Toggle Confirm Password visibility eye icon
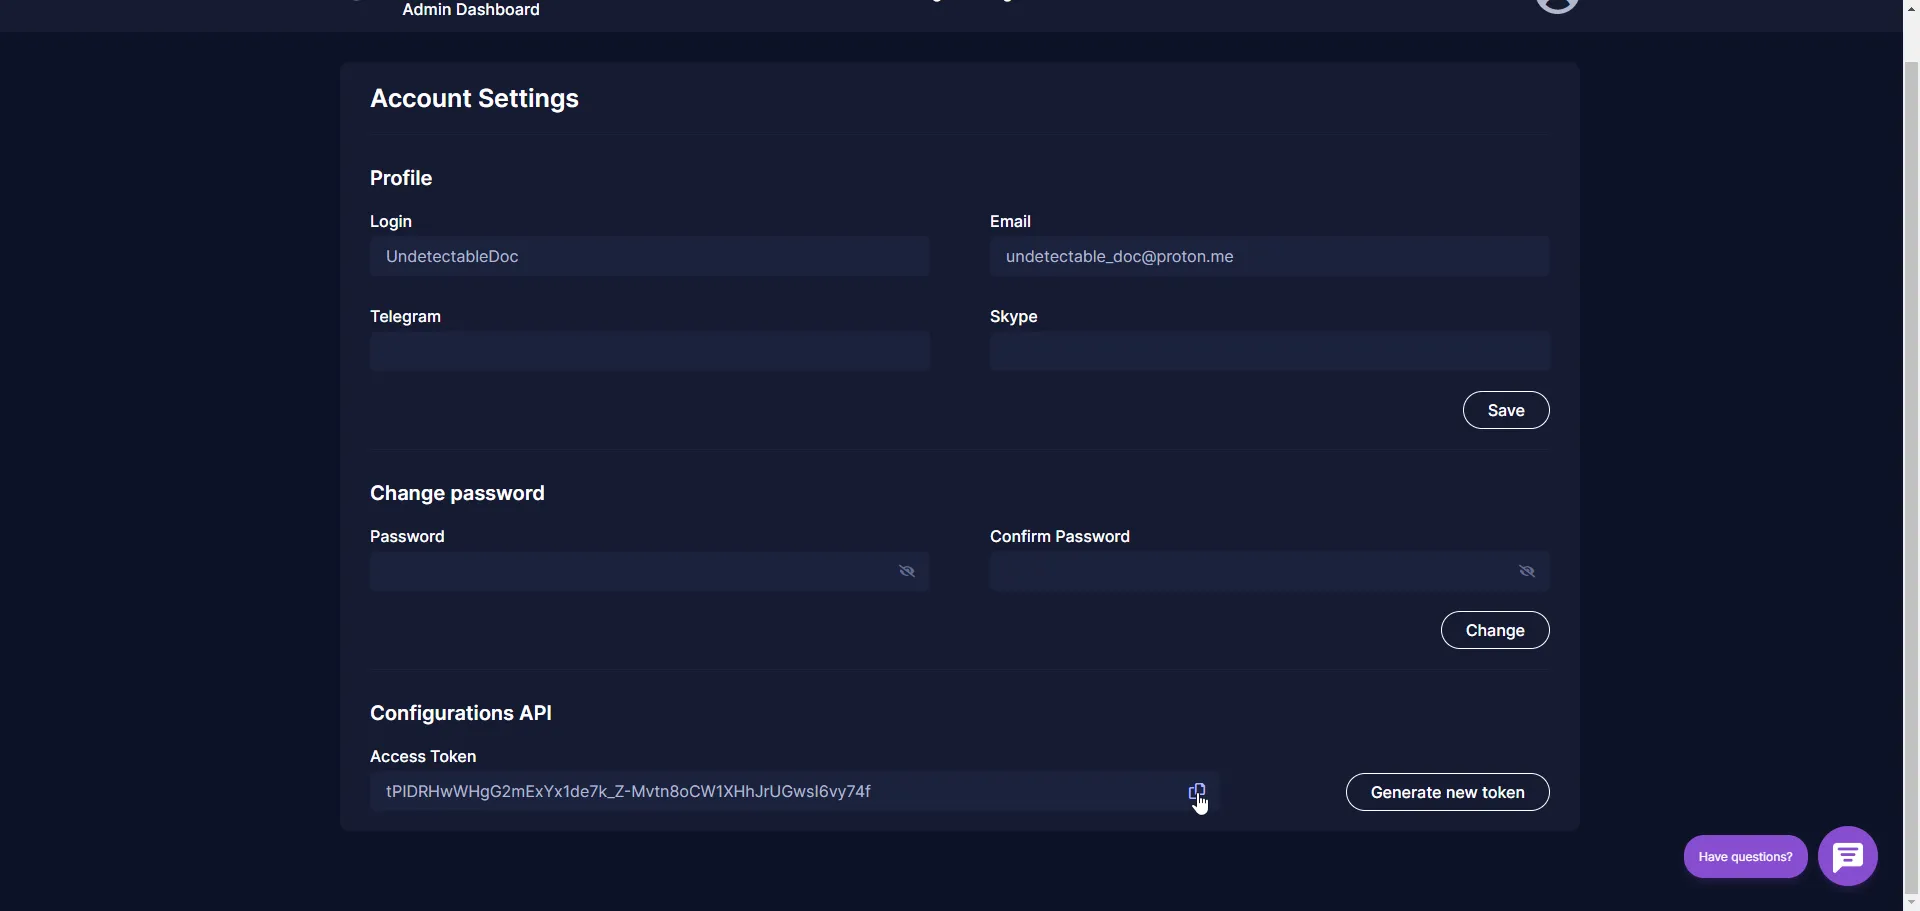Screen dimensions: 1920x911 point(1527,571)
